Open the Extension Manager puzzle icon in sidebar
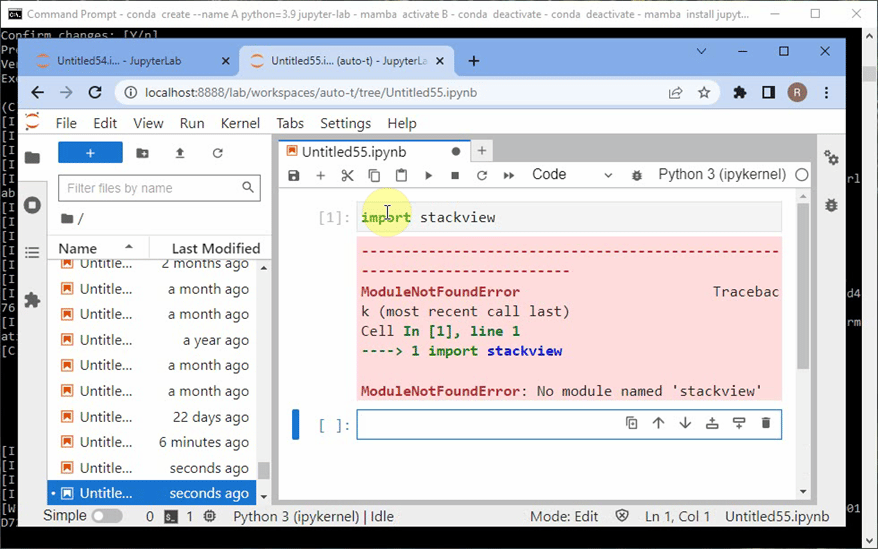Screen dimensions: 878x549 pyautogui.click(x=32, y=300)
